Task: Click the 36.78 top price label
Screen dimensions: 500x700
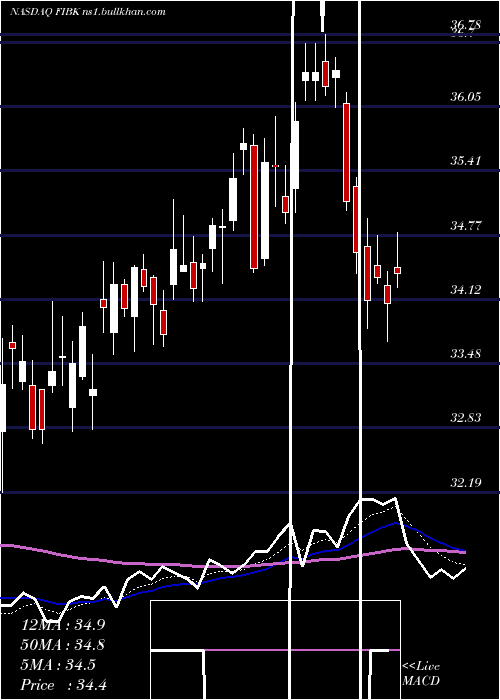Action: (x=466, y=25)
